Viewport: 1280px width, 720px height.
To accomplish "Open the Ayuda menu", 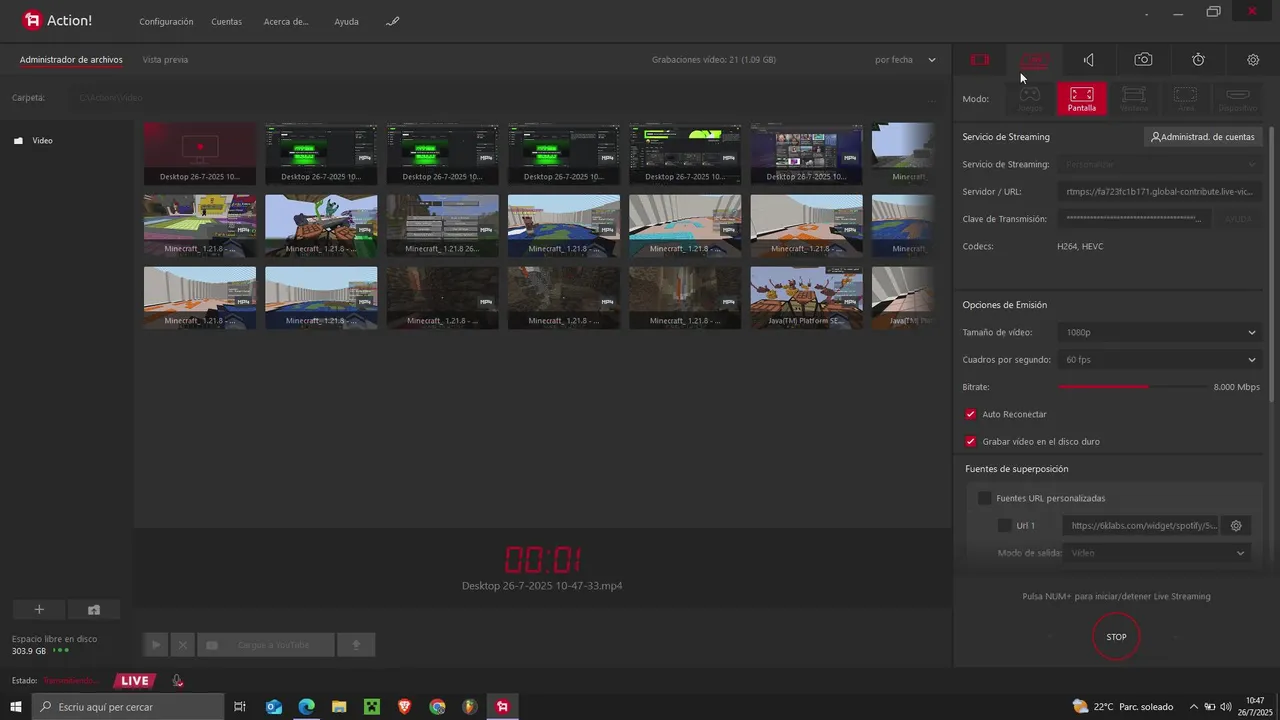I will pos(346,21).
